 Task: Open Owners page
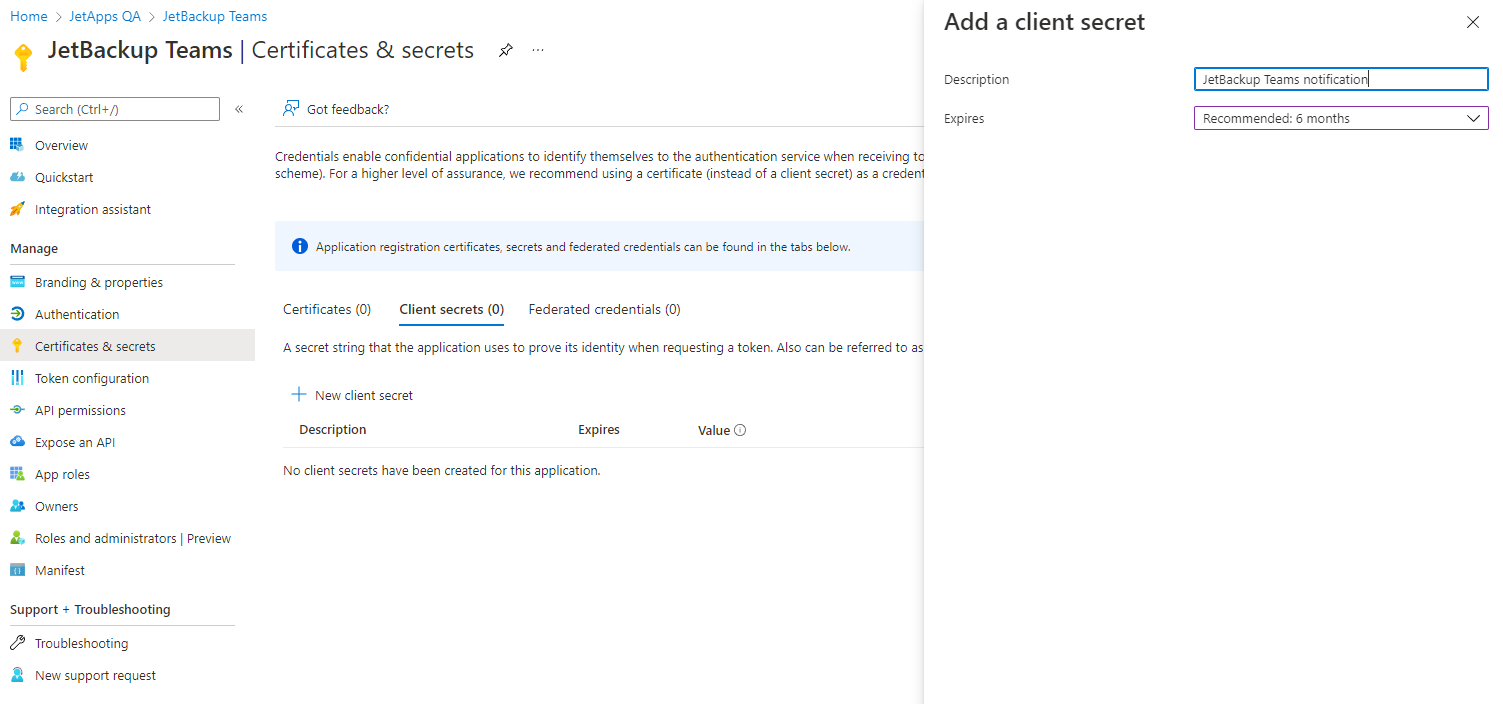pyautogui.click(x=56, y=506)
